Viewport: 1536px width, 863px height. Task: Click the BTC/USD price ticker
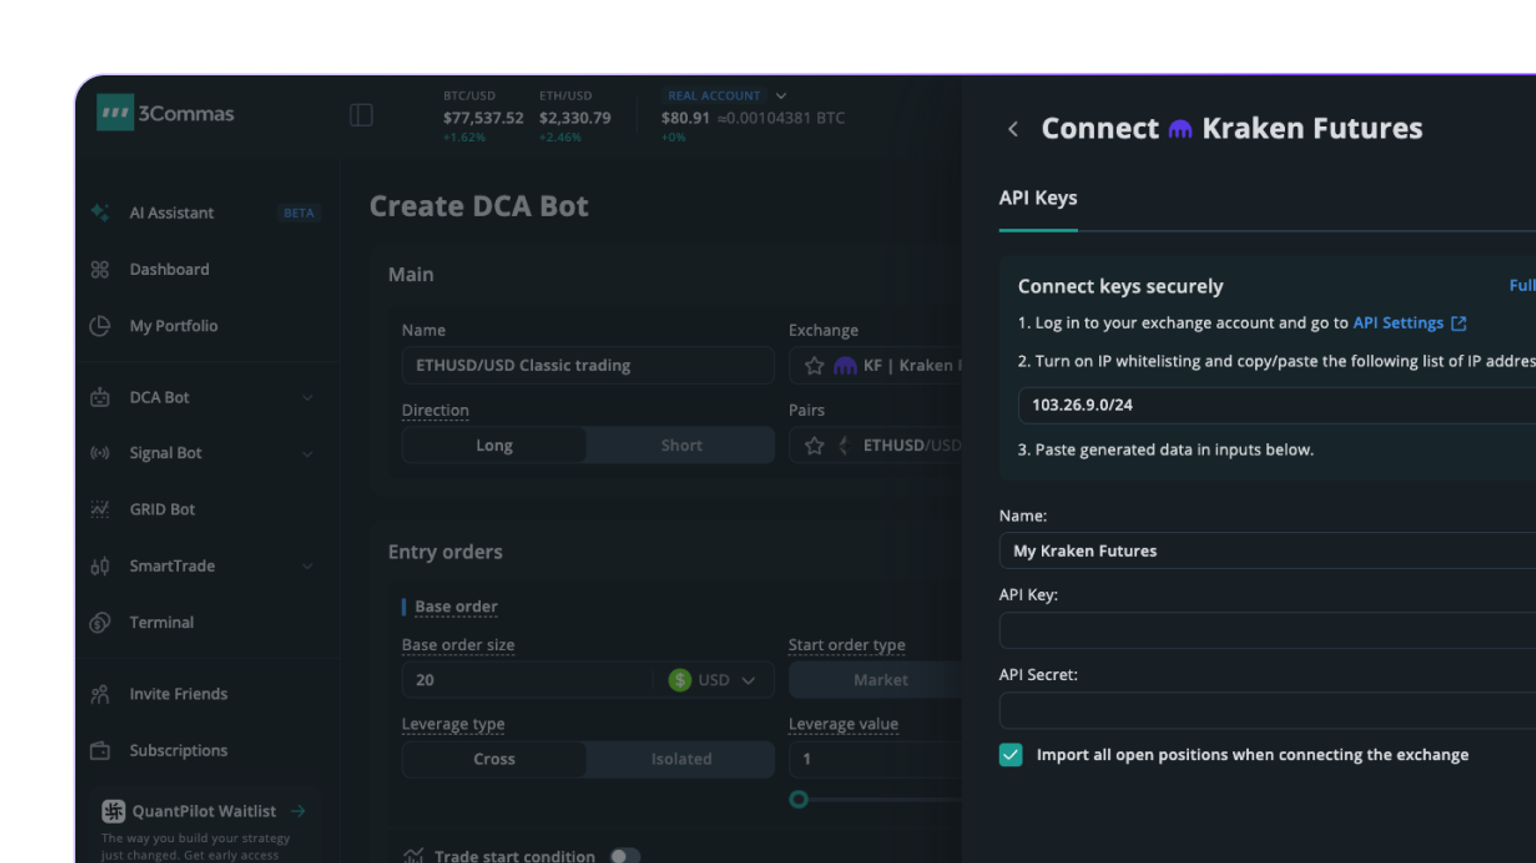(x=483, y=116)
